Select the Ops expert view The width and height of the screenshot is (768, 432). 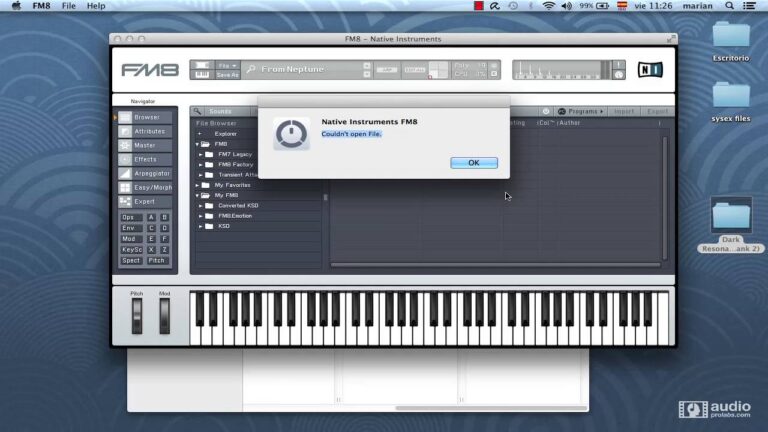coord(131,217)
